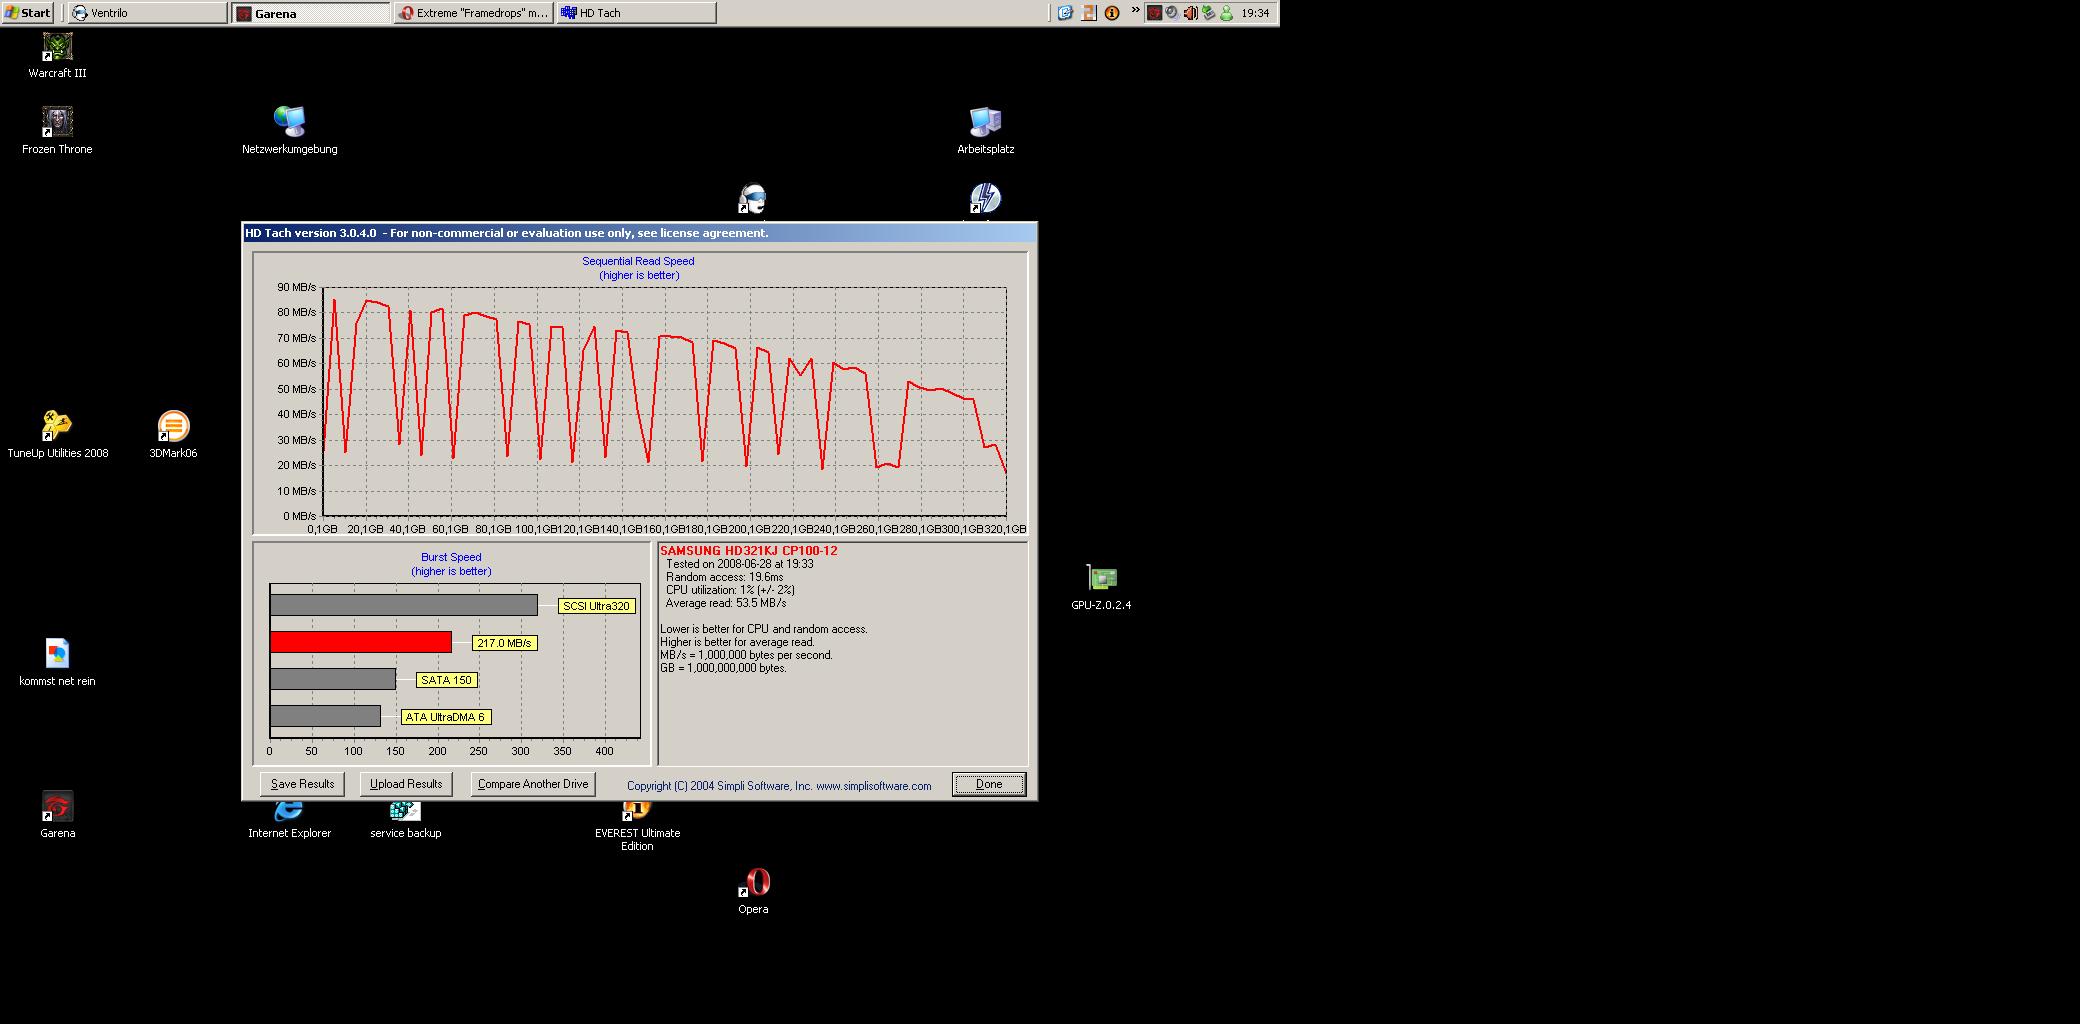Click the 'SAMSUNG HD321KJ CP100-12' drive name
Viewport: 2080px width, 1024px height.
pos(749,551)
